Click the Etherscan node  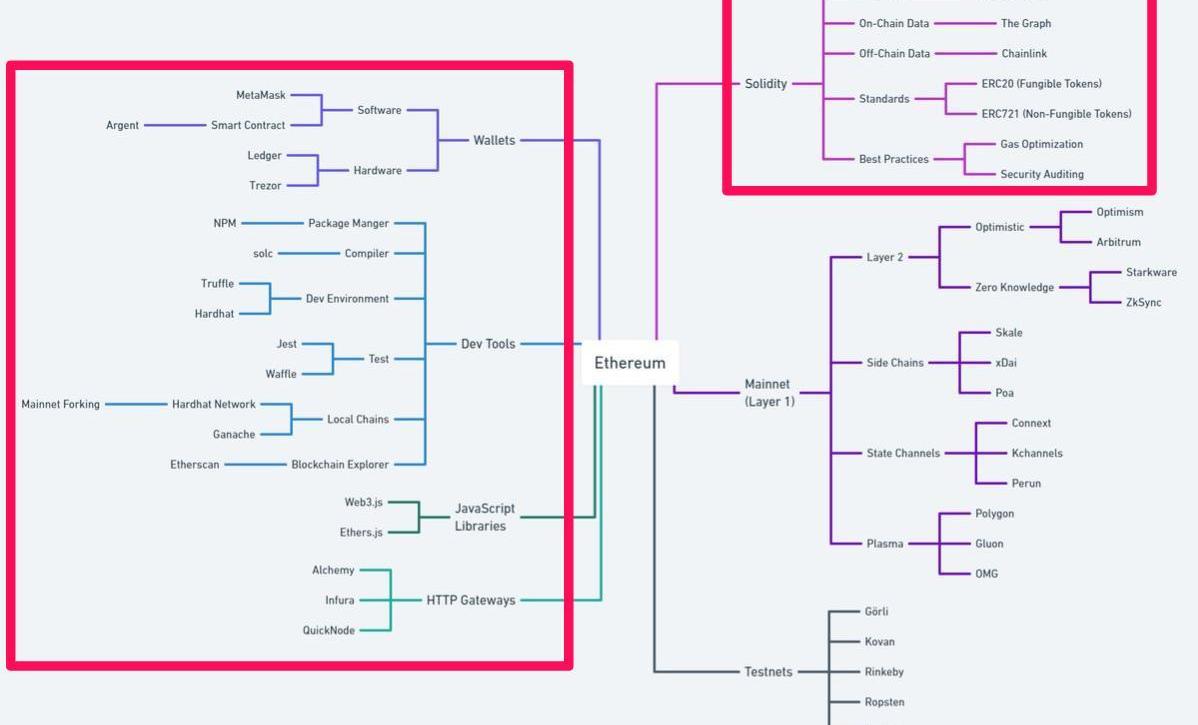click(x=195, y=465)
